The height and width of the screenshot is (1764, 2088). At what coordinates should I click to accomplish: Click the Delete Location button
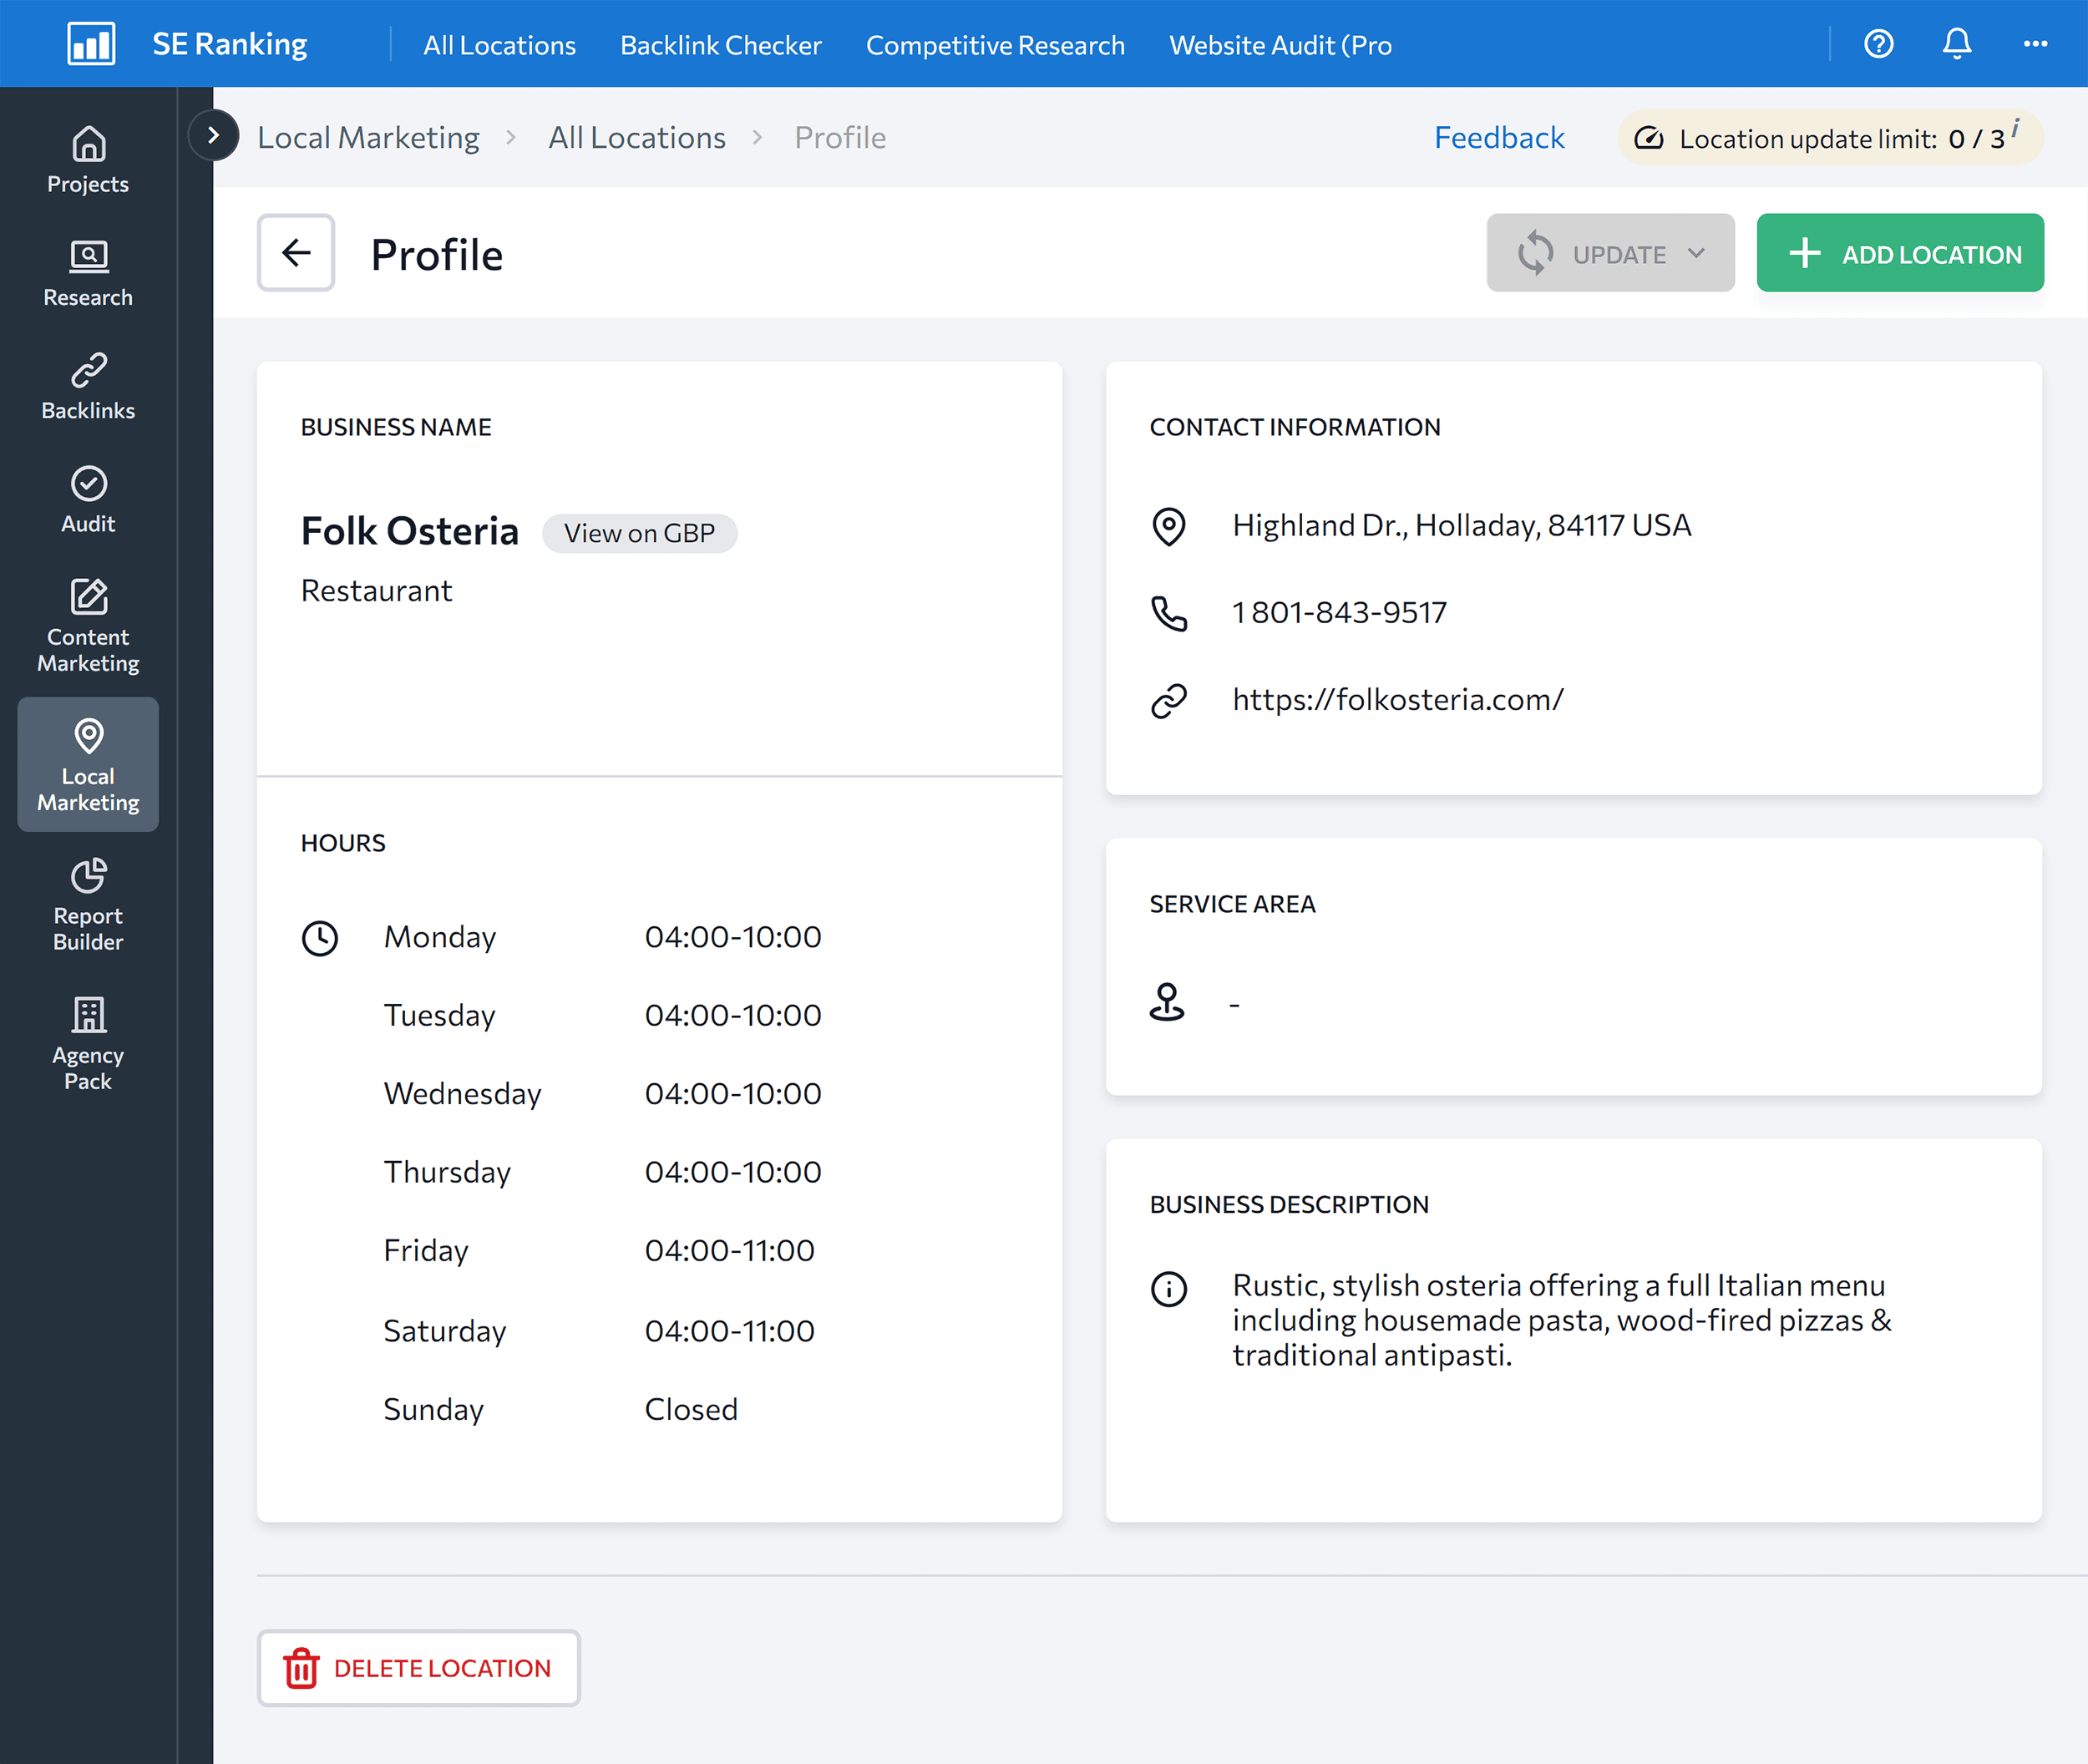click(418, 1667)
